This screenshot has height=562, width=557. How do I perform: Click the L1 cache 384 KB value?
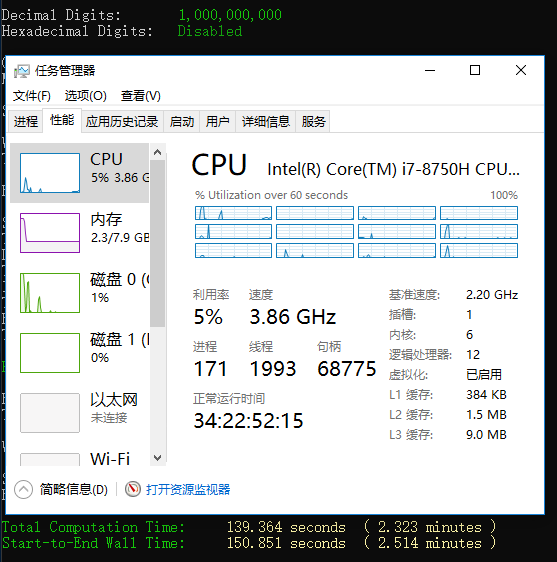pyautogui.click(x=486, y=395)
